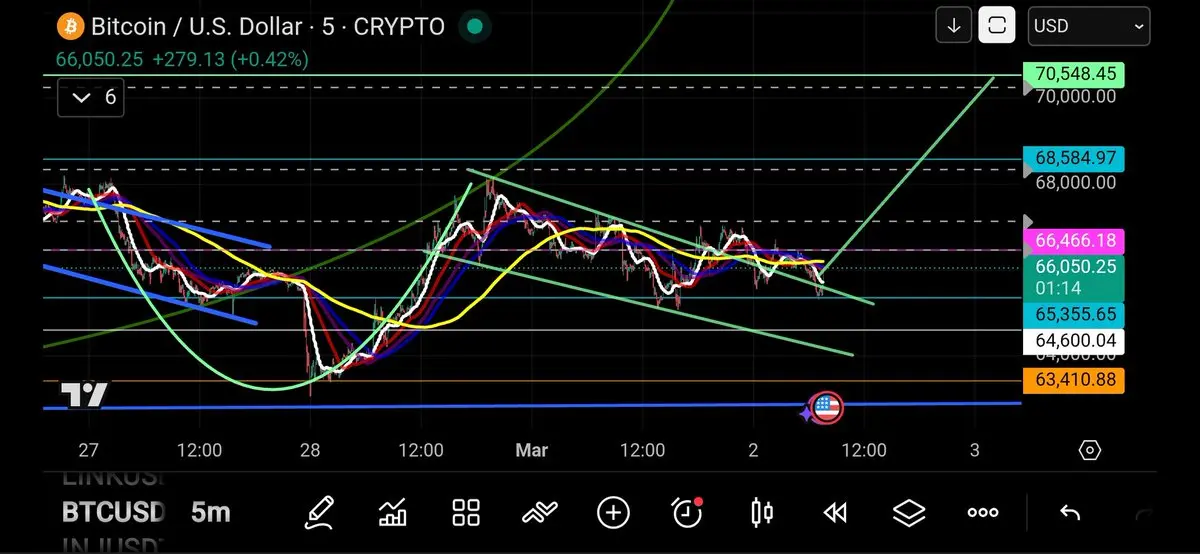Click the 70,000.00 price axis value
This screenshot has height=554, width=1200.
1076,97
